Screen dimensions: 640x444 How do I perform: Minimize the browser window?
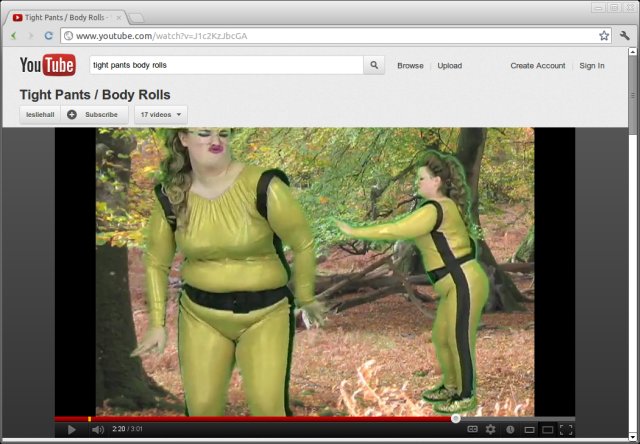click(599, 8)
